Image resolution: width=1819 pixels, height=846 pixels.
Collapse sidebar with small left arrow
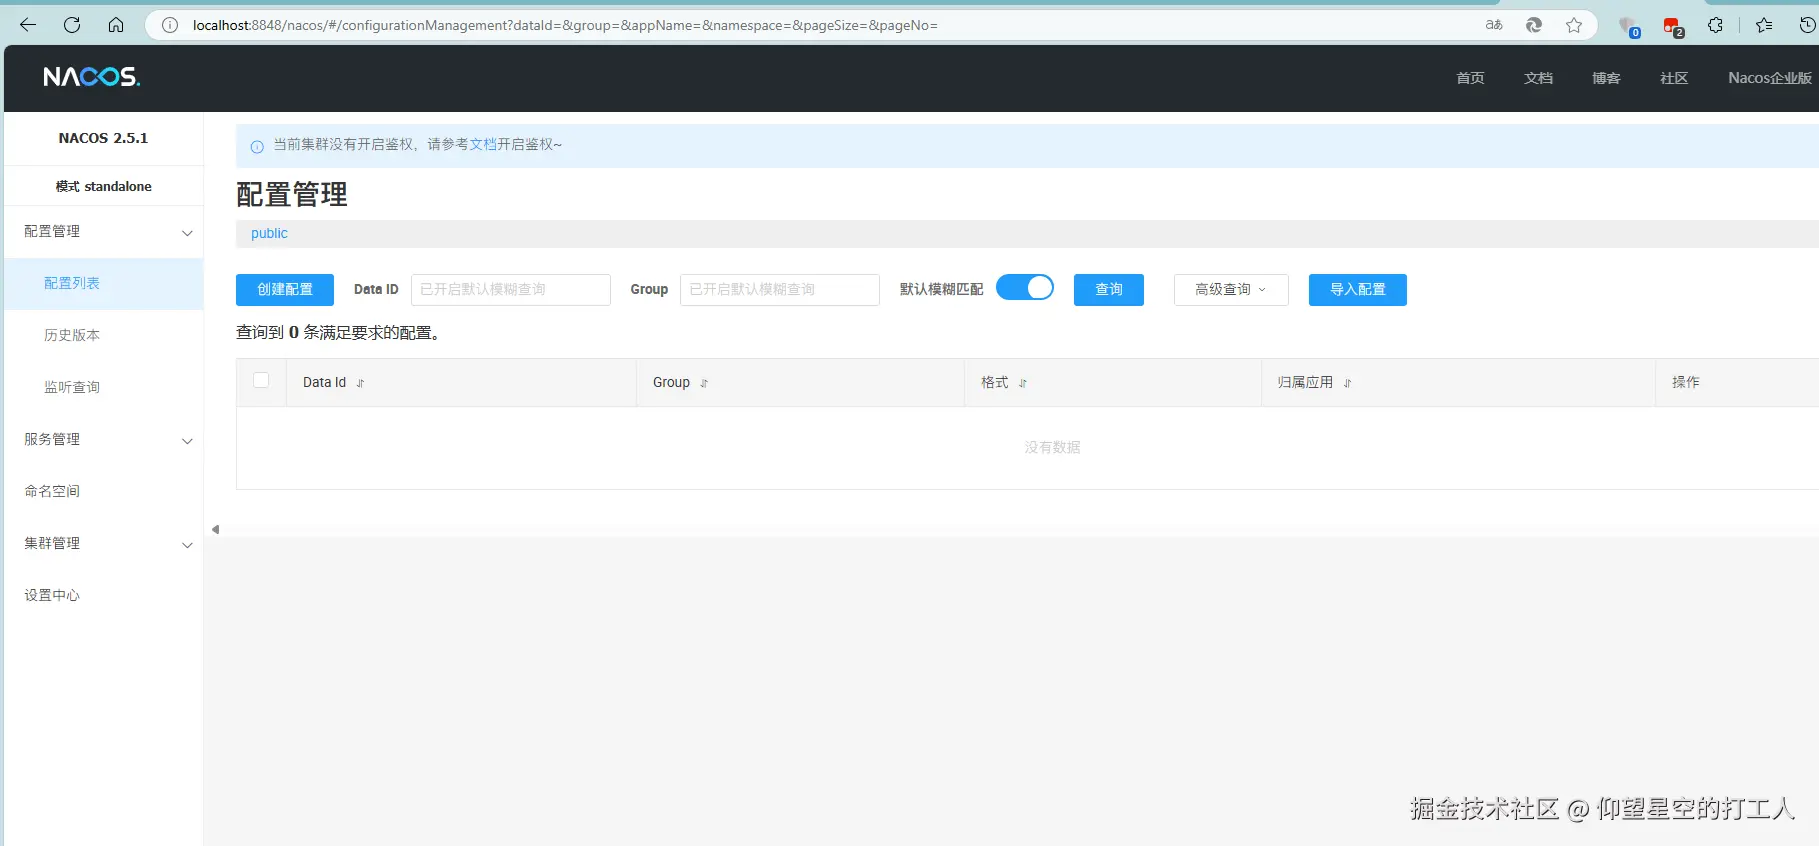point(215,529)
